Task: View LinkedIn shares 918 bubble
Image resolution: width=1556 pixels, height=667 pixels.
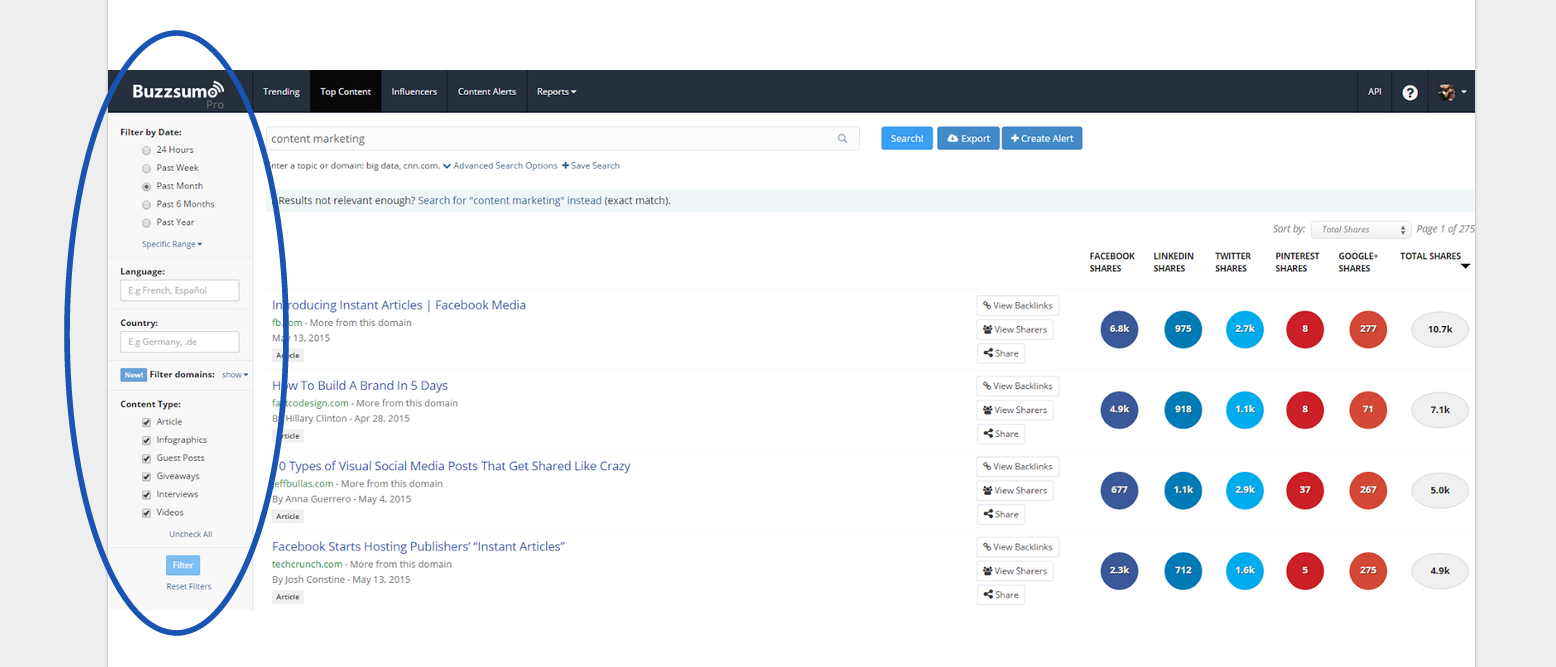Action: (1183, 409)
